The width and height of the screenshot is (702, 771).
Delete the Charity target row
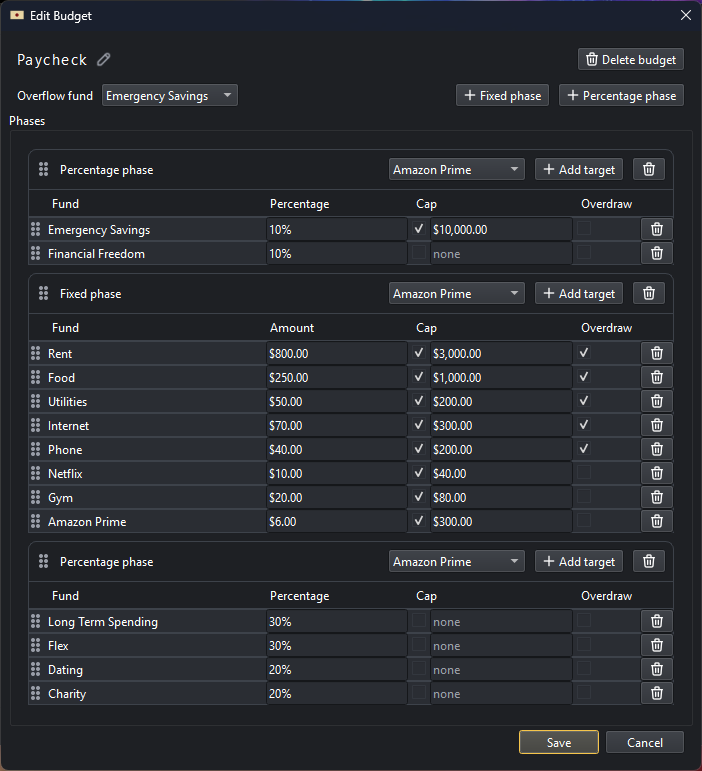point(656,694)
